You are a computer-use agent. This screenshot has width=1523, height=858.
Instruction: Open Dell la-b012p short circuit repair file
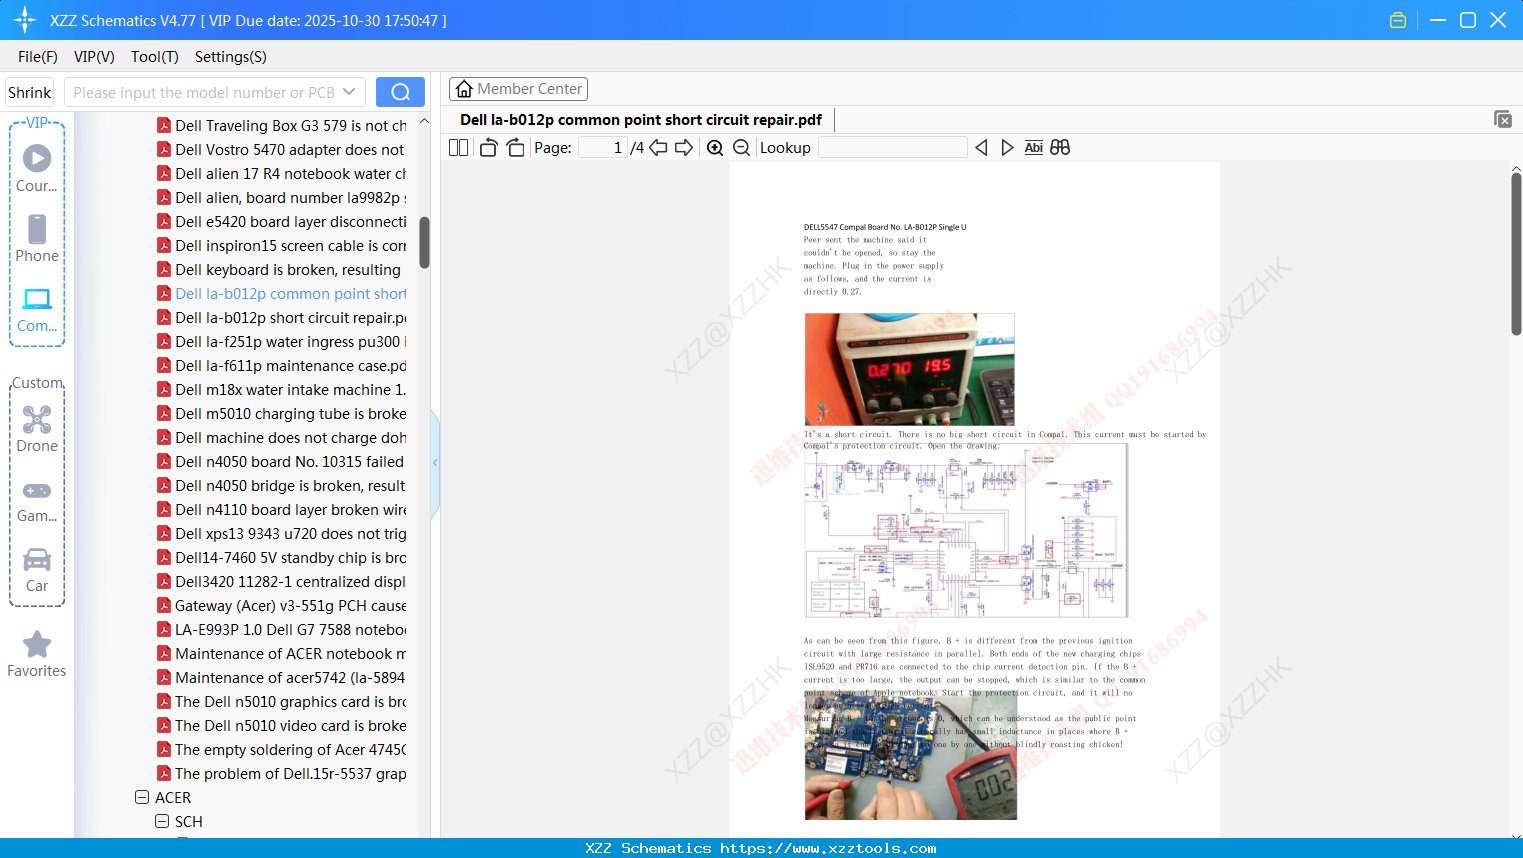coord(290,318)
